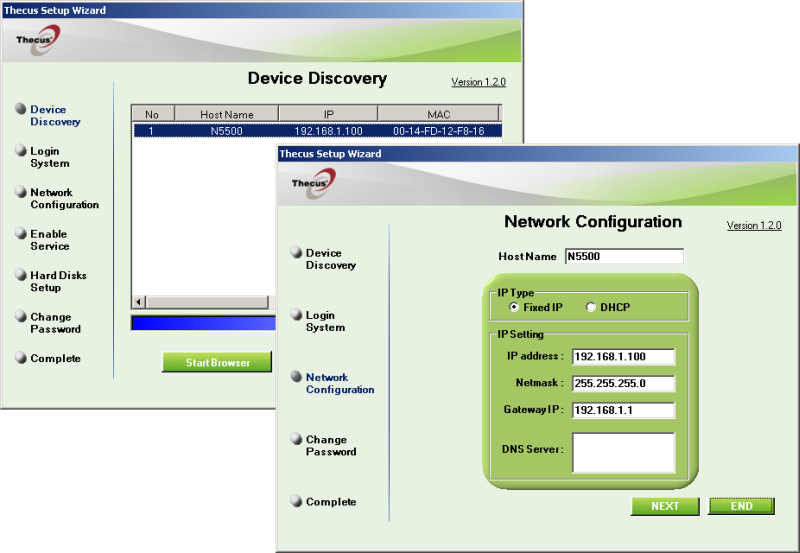
Task: Click the NEXT button
Action: 665,506
